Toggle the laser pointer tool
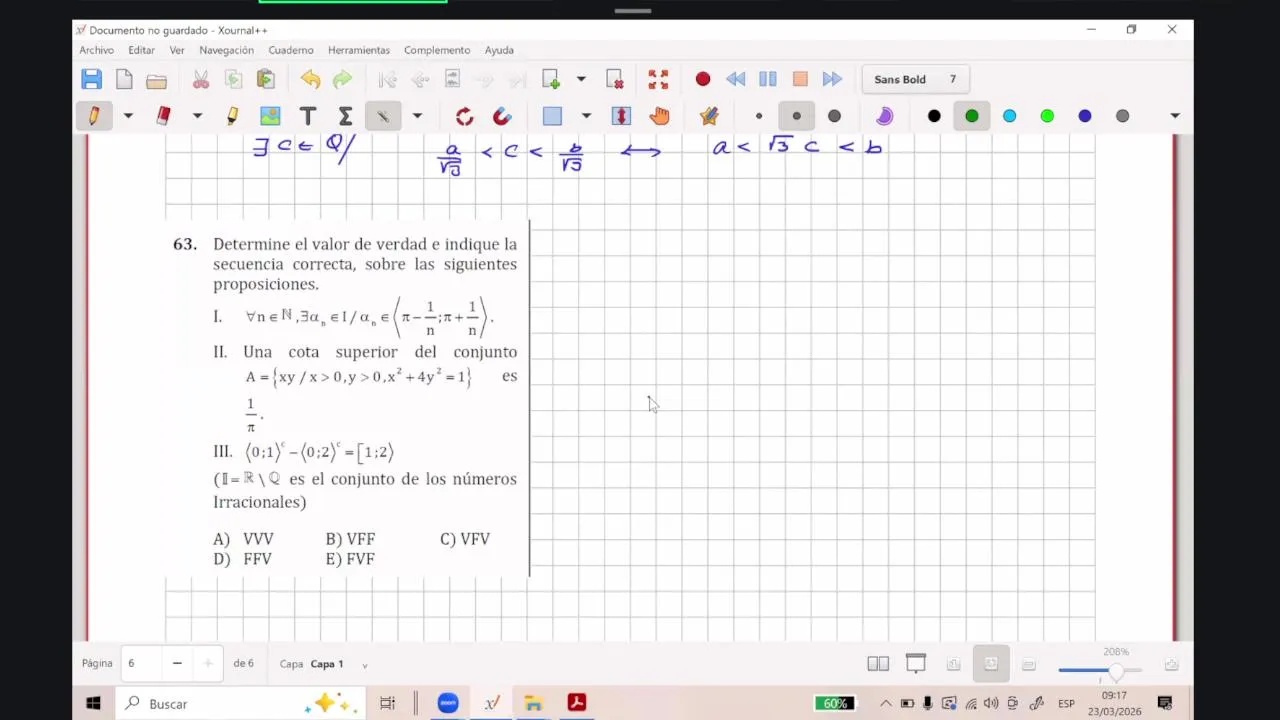Viewport: 1280px width, 720px height. pos(383,116)
